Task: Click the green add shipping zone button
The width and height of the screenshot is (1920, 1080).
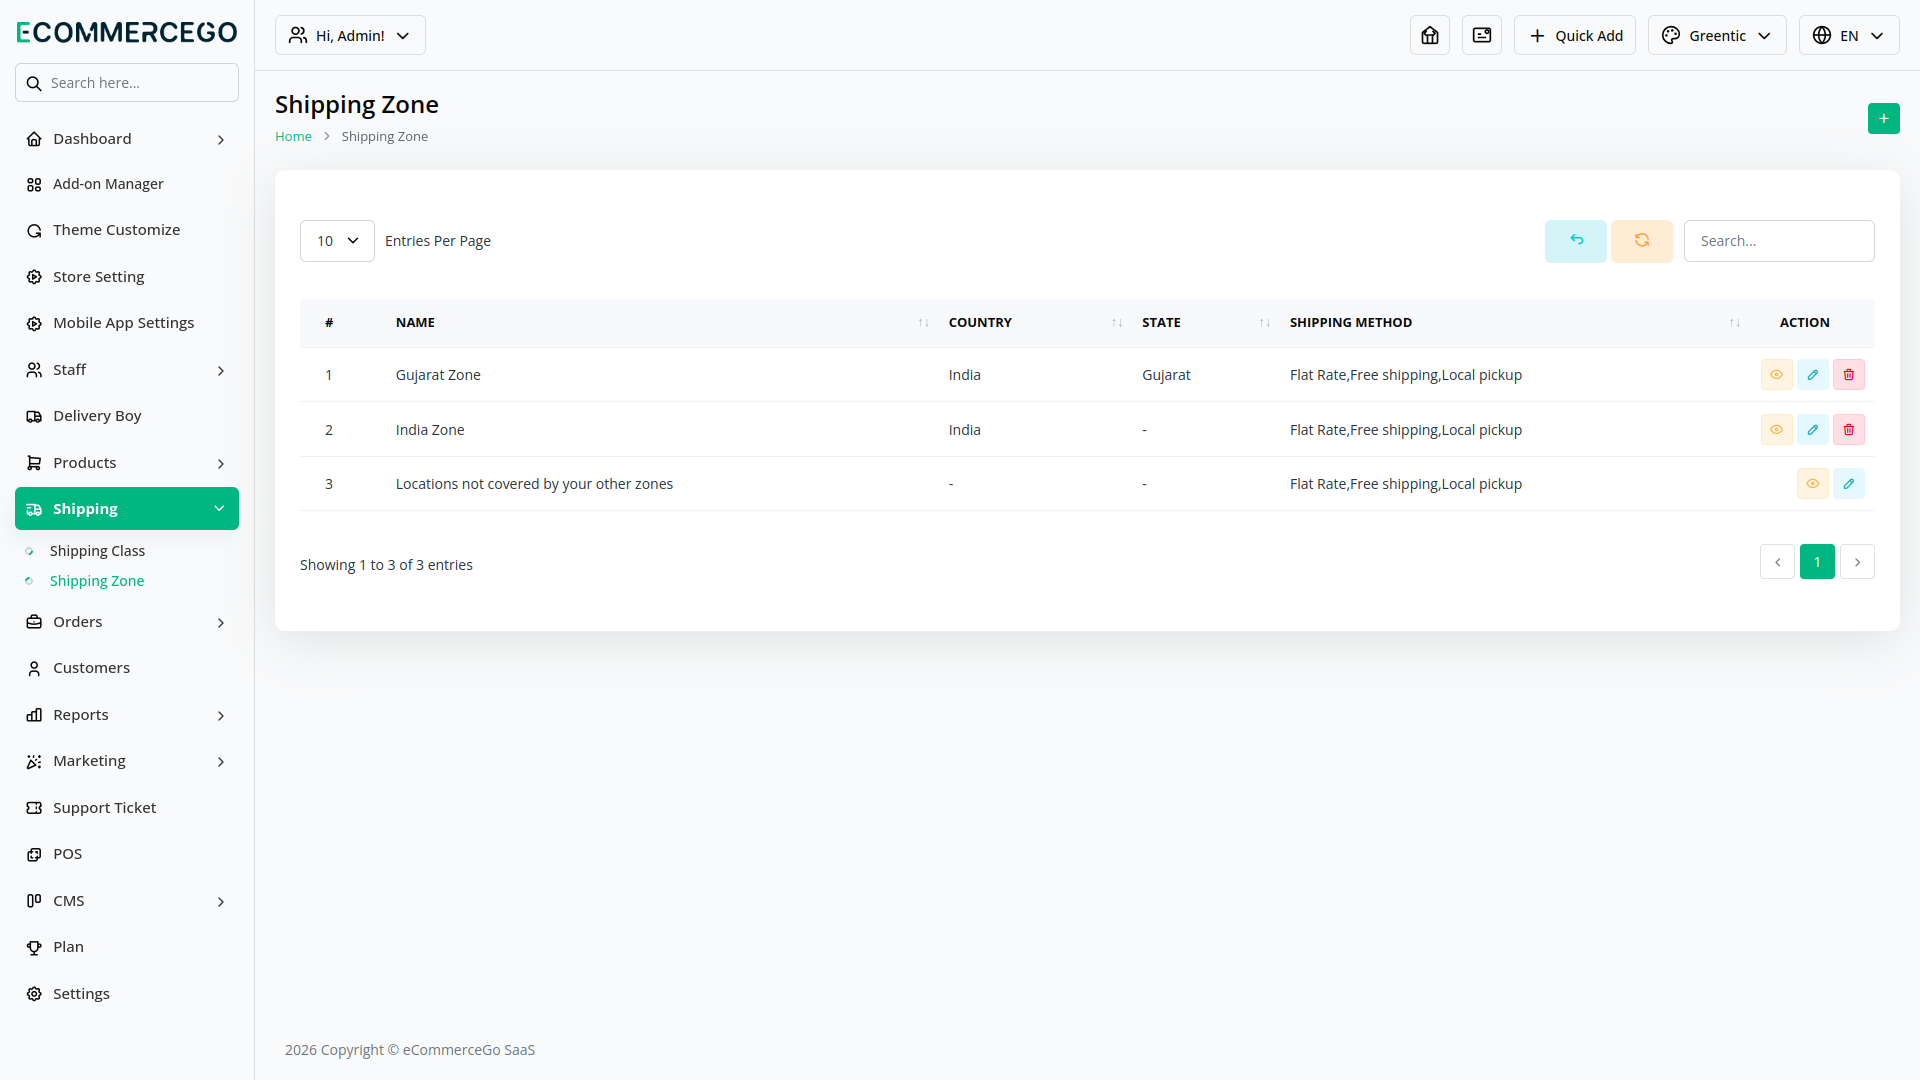Action: coord(1883,119)
